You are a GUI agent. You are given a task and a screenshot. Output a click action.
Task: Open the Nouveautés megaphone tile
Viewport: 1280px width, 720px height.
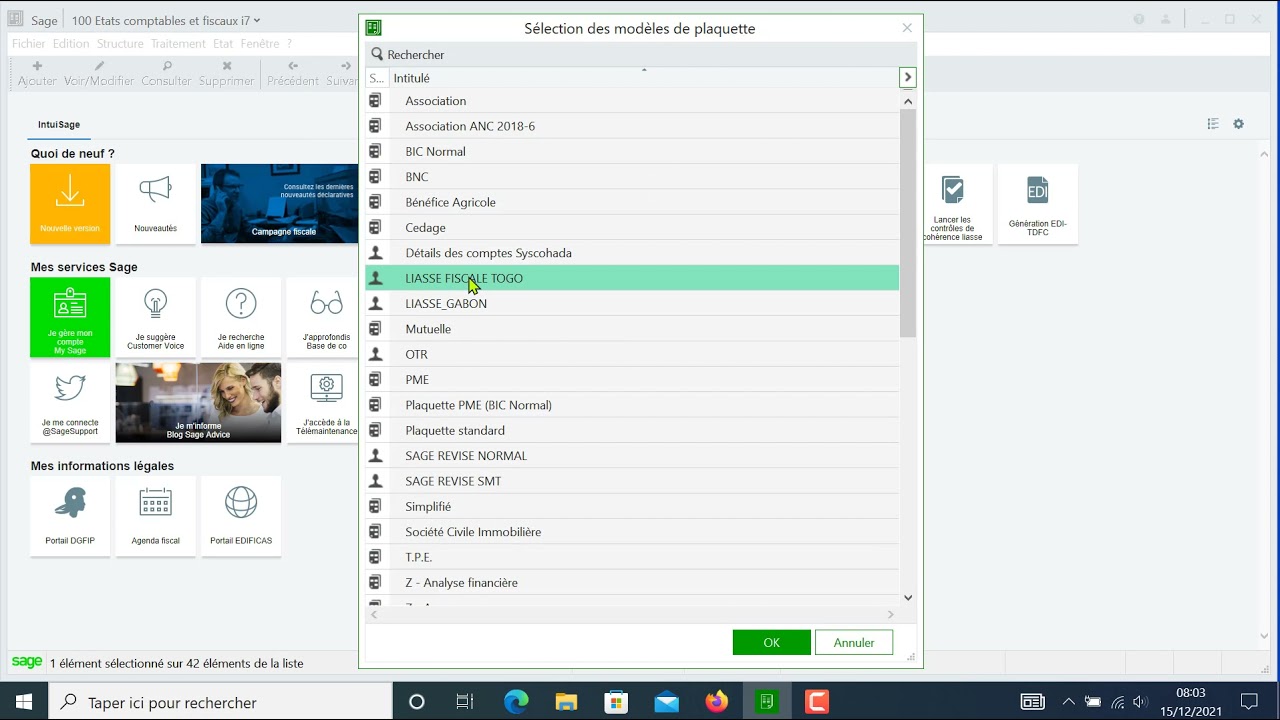point(155,204)
